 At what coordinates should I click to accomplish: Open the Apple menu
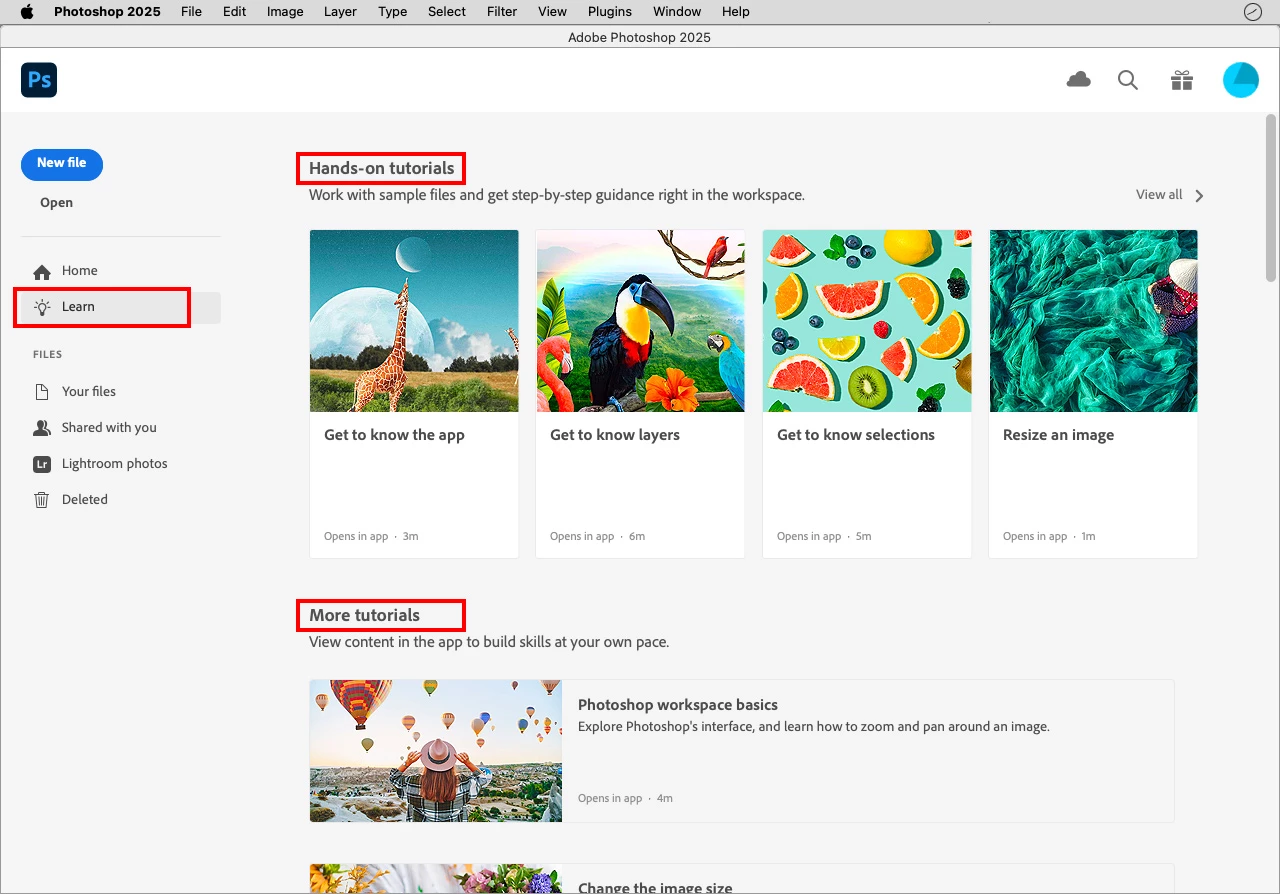[x=27, y=12]
